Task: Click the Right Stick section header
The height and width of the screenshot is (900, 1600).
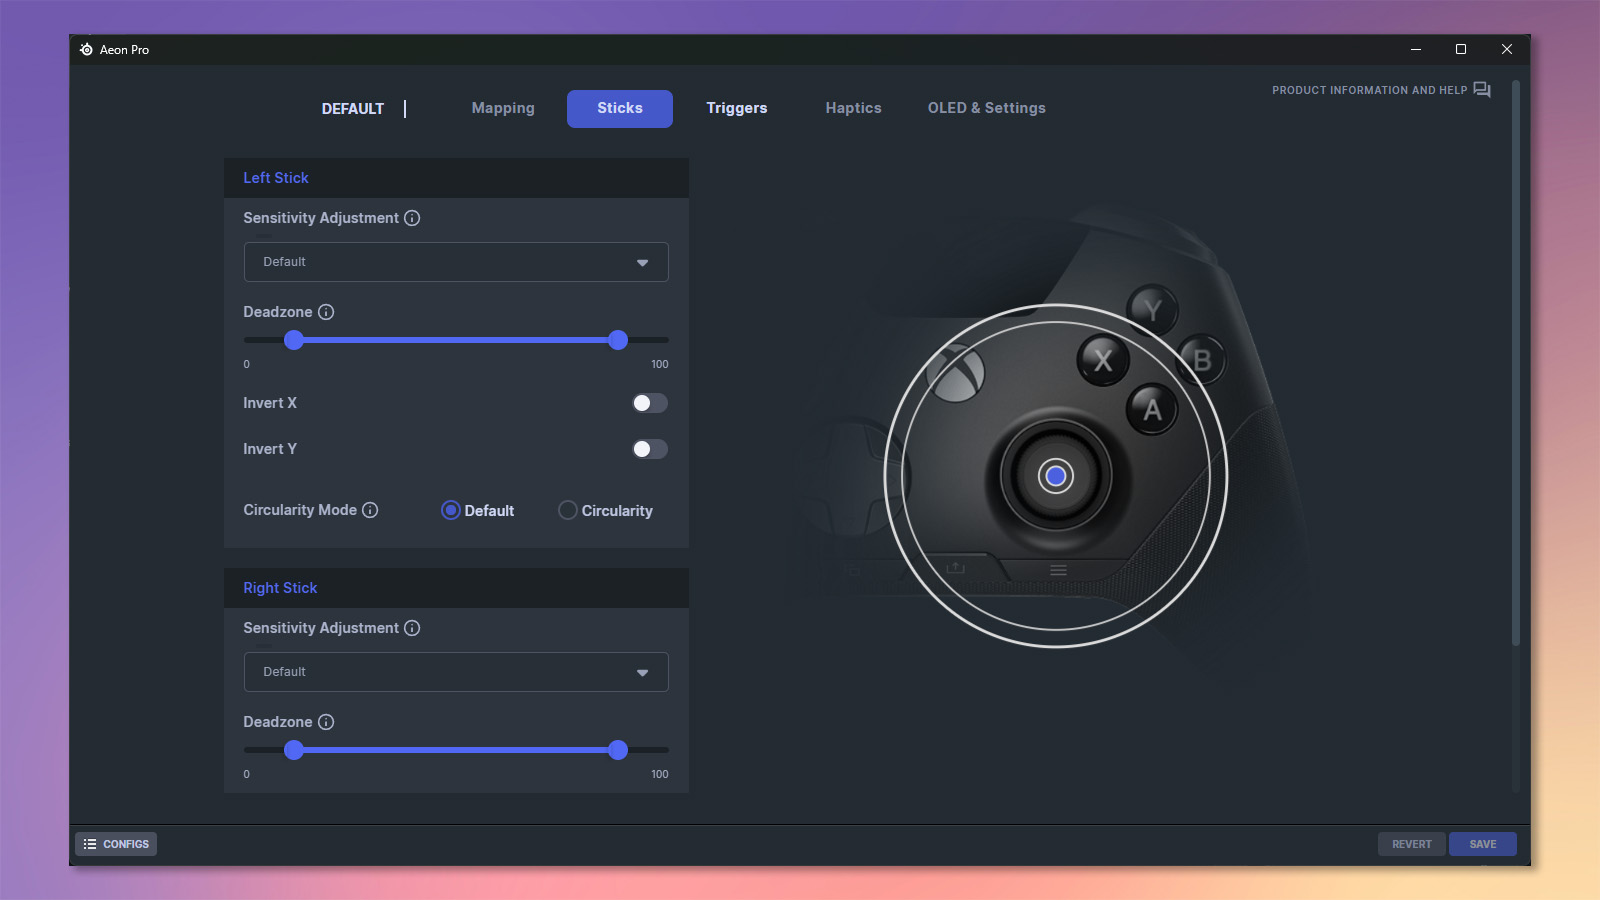Action: pyautogui.click(x=456, y=588)
